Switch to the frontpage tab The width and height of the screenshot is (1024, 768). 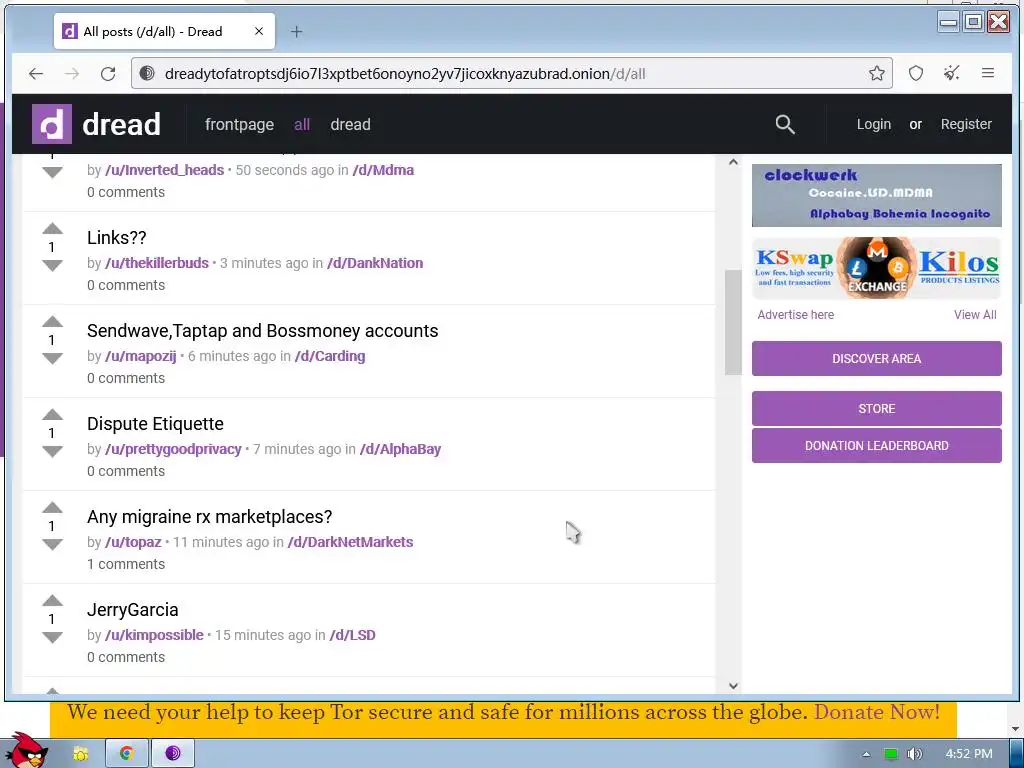coord(239,124)
